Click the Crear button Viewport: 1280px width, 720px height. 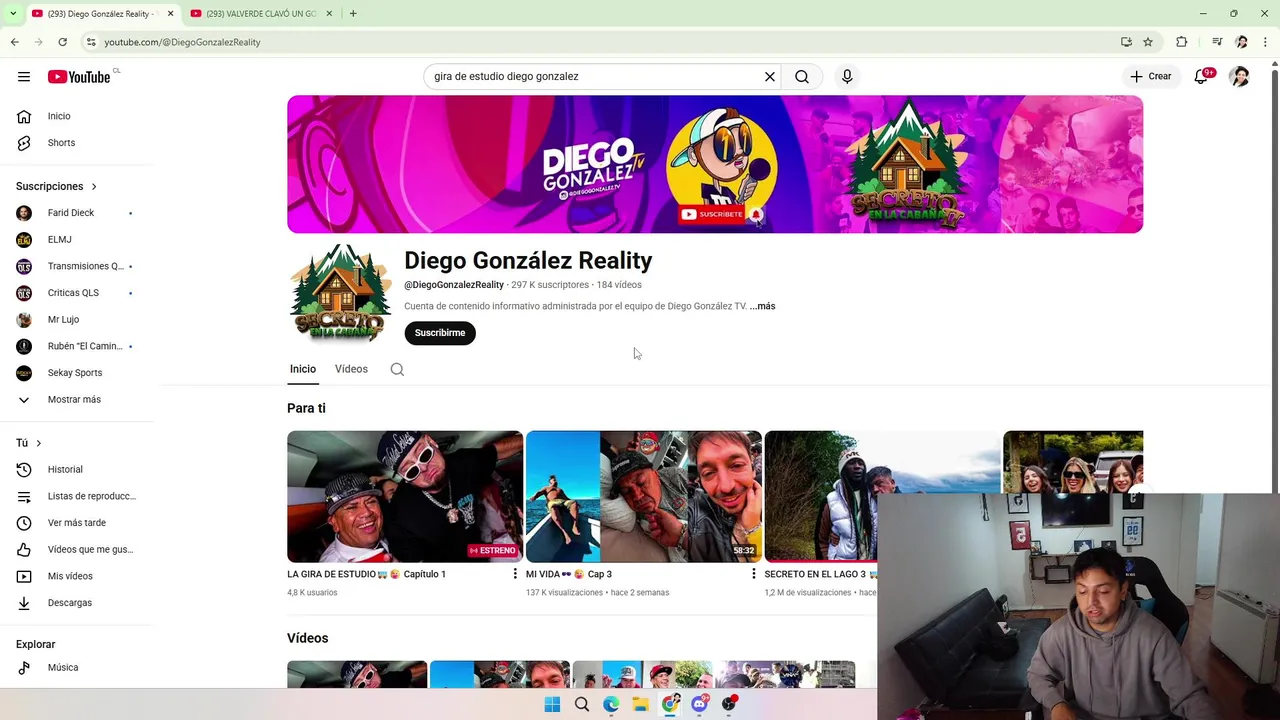[x=1150, y=76]
